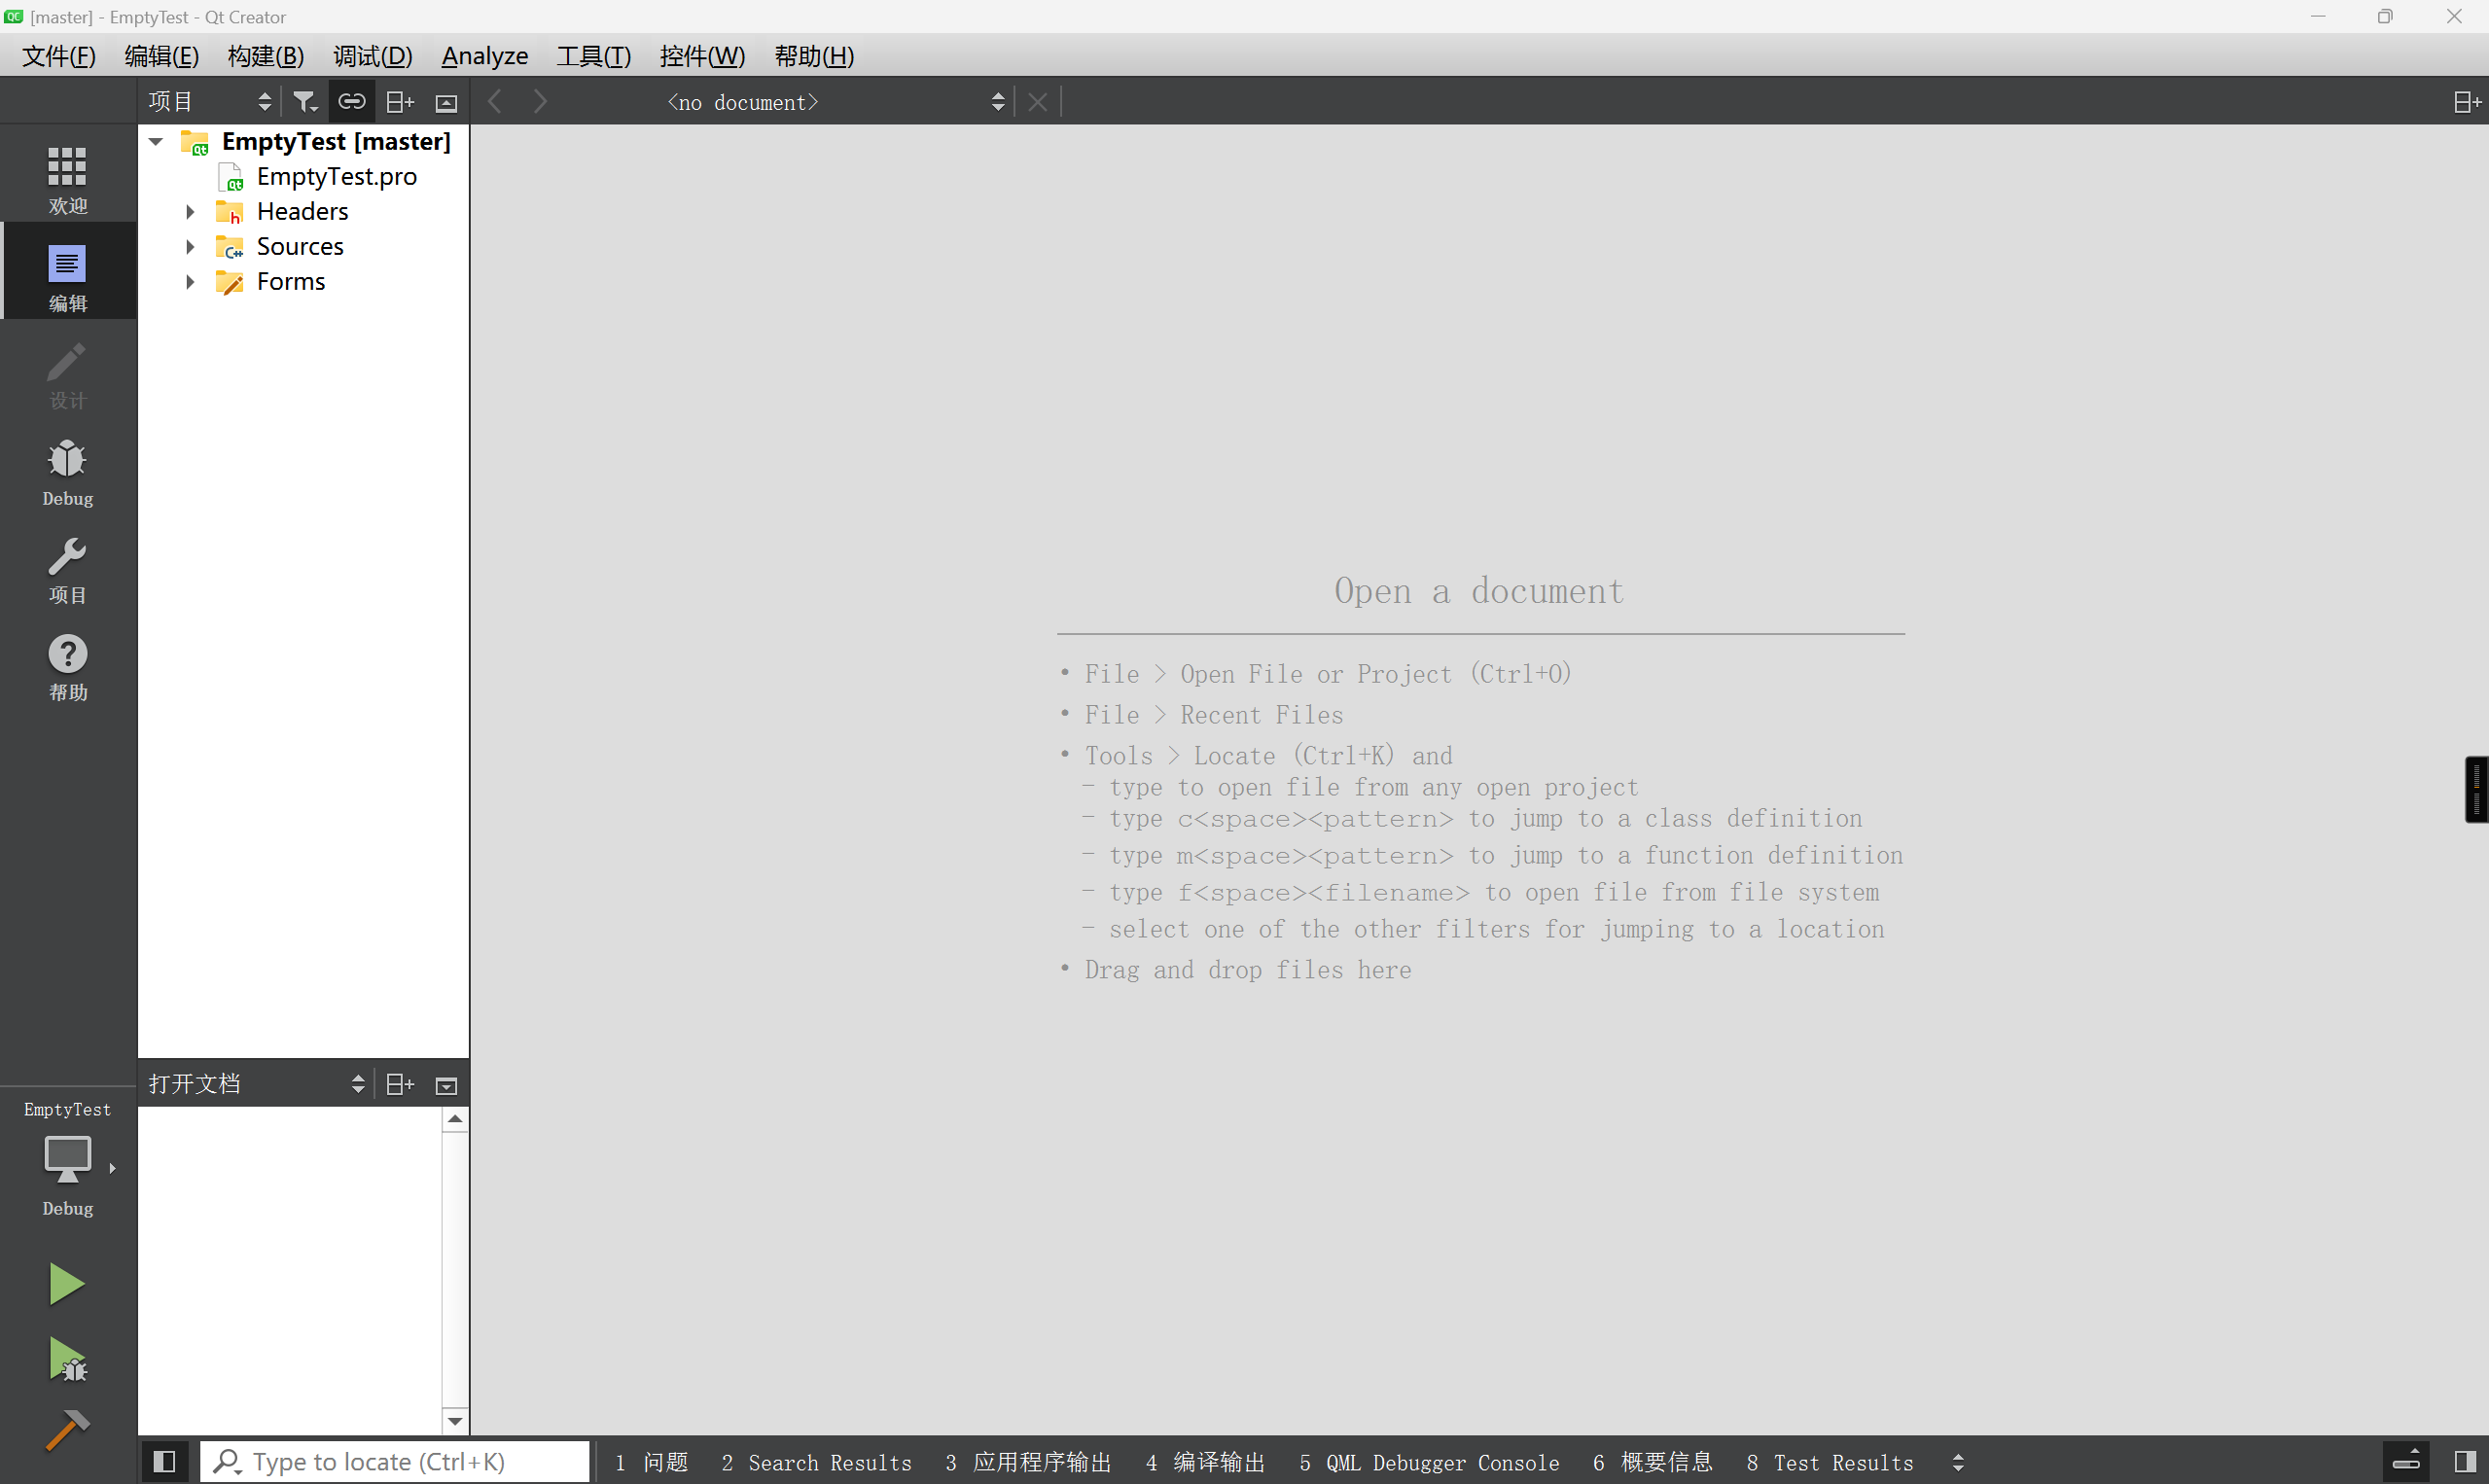Open the Help mode
2489x1484 pixels.
(x=67, y=667)
